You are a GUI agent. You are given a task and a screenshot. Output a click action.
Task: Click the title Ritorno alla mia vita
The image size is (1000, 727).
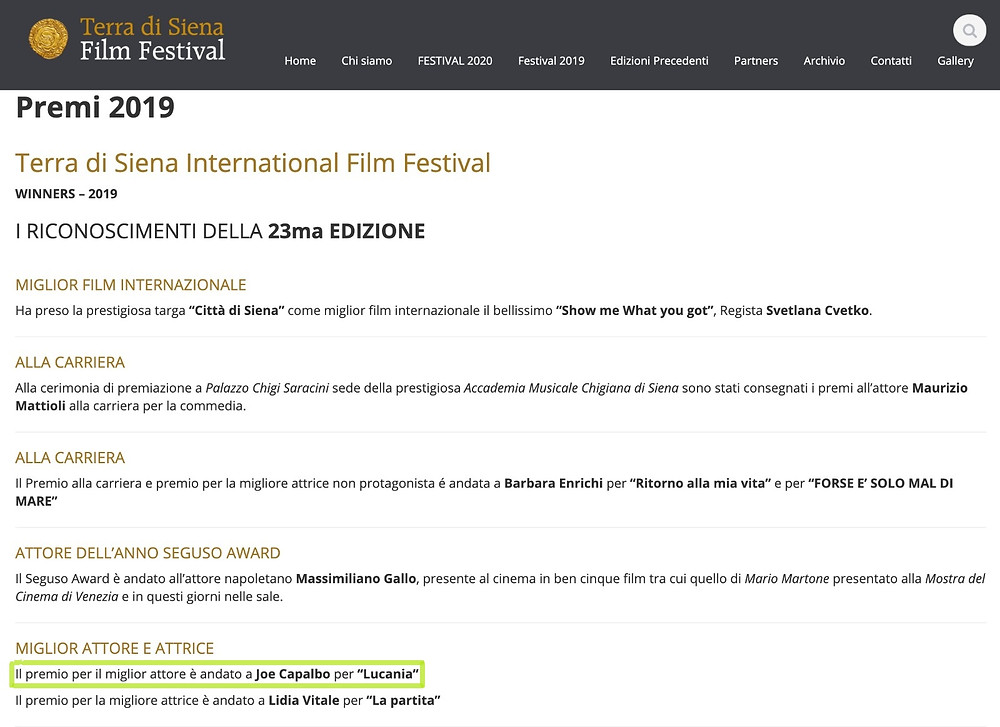pos(700,483)
